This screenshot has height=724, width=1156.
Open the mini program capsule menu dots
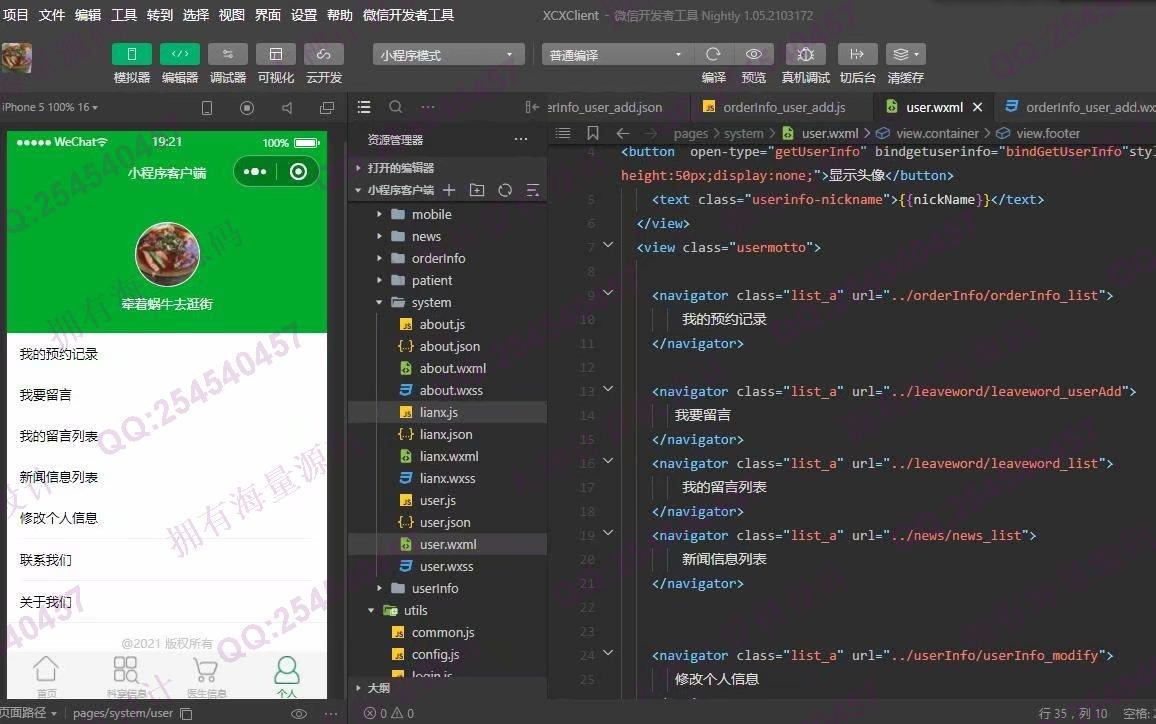[x=255, y=172]
